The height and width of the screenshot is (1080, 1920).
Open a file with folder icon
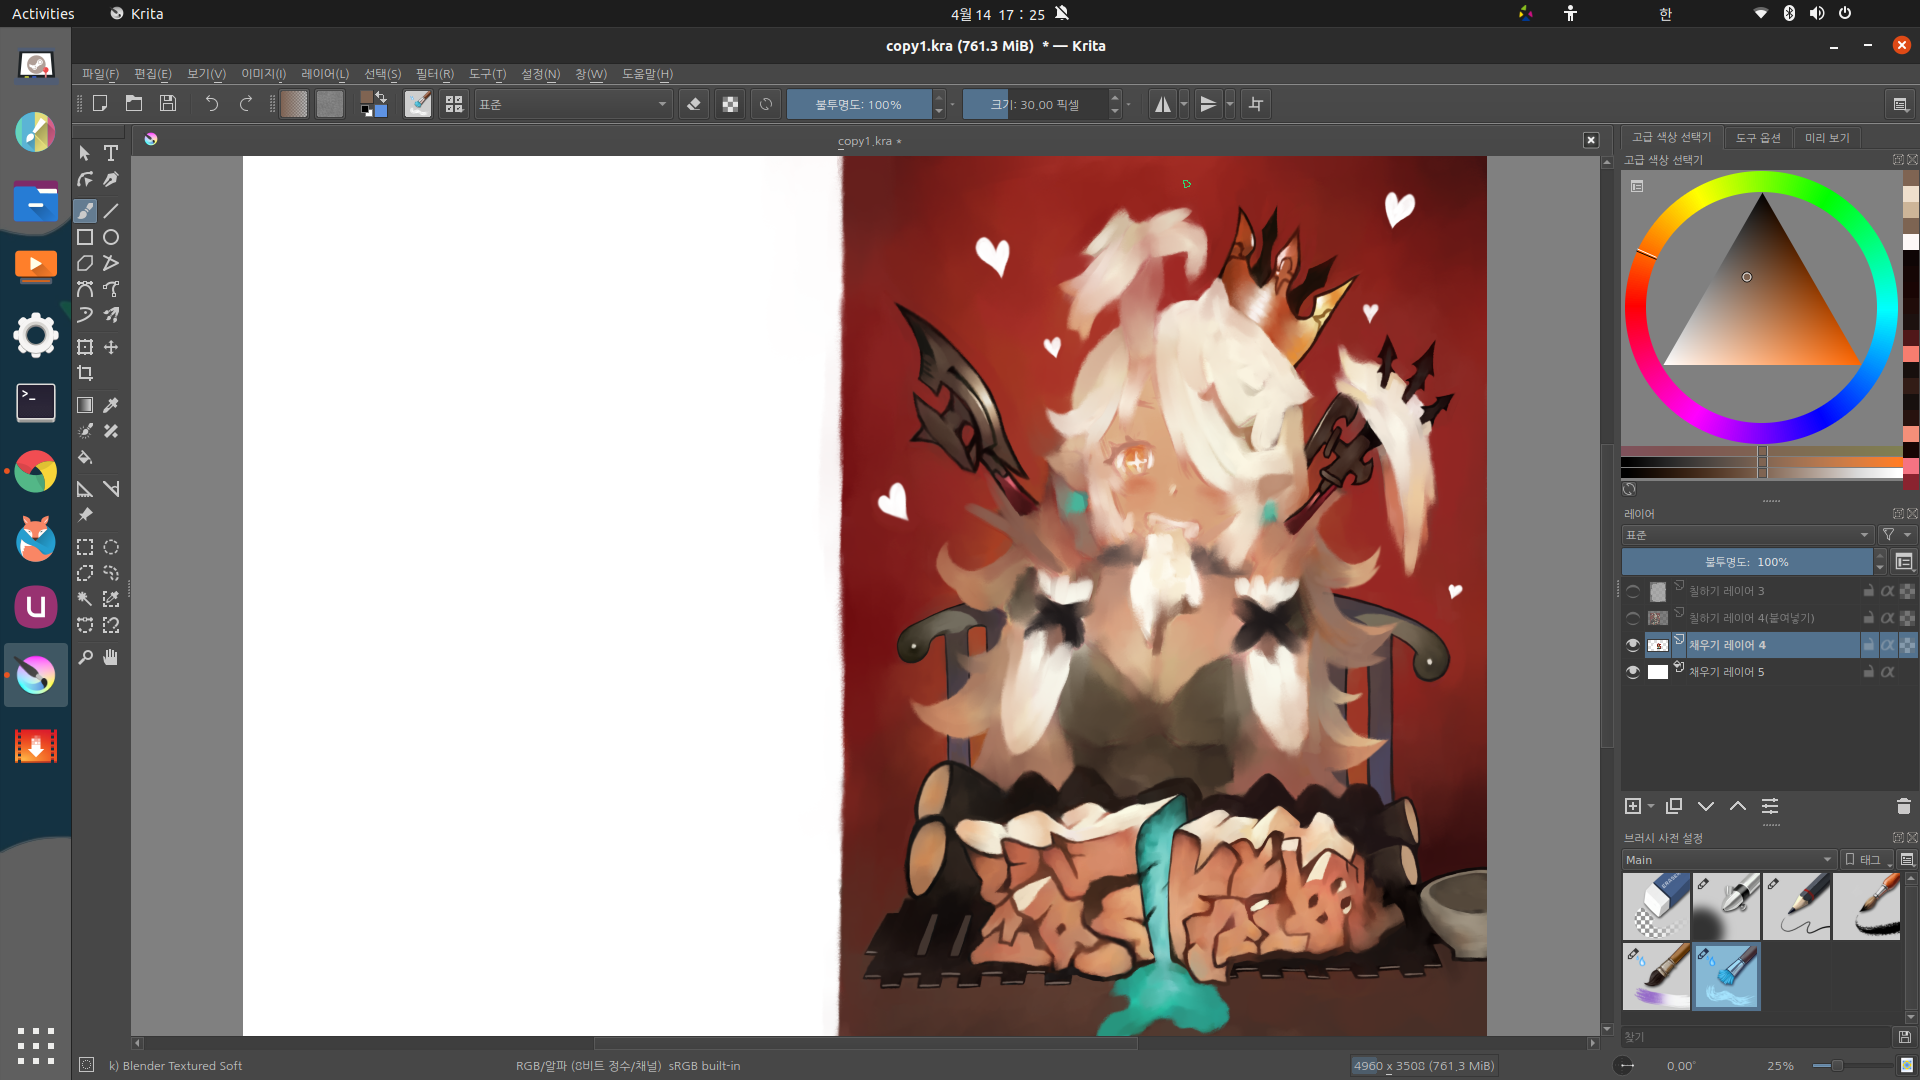coord(134,103)
